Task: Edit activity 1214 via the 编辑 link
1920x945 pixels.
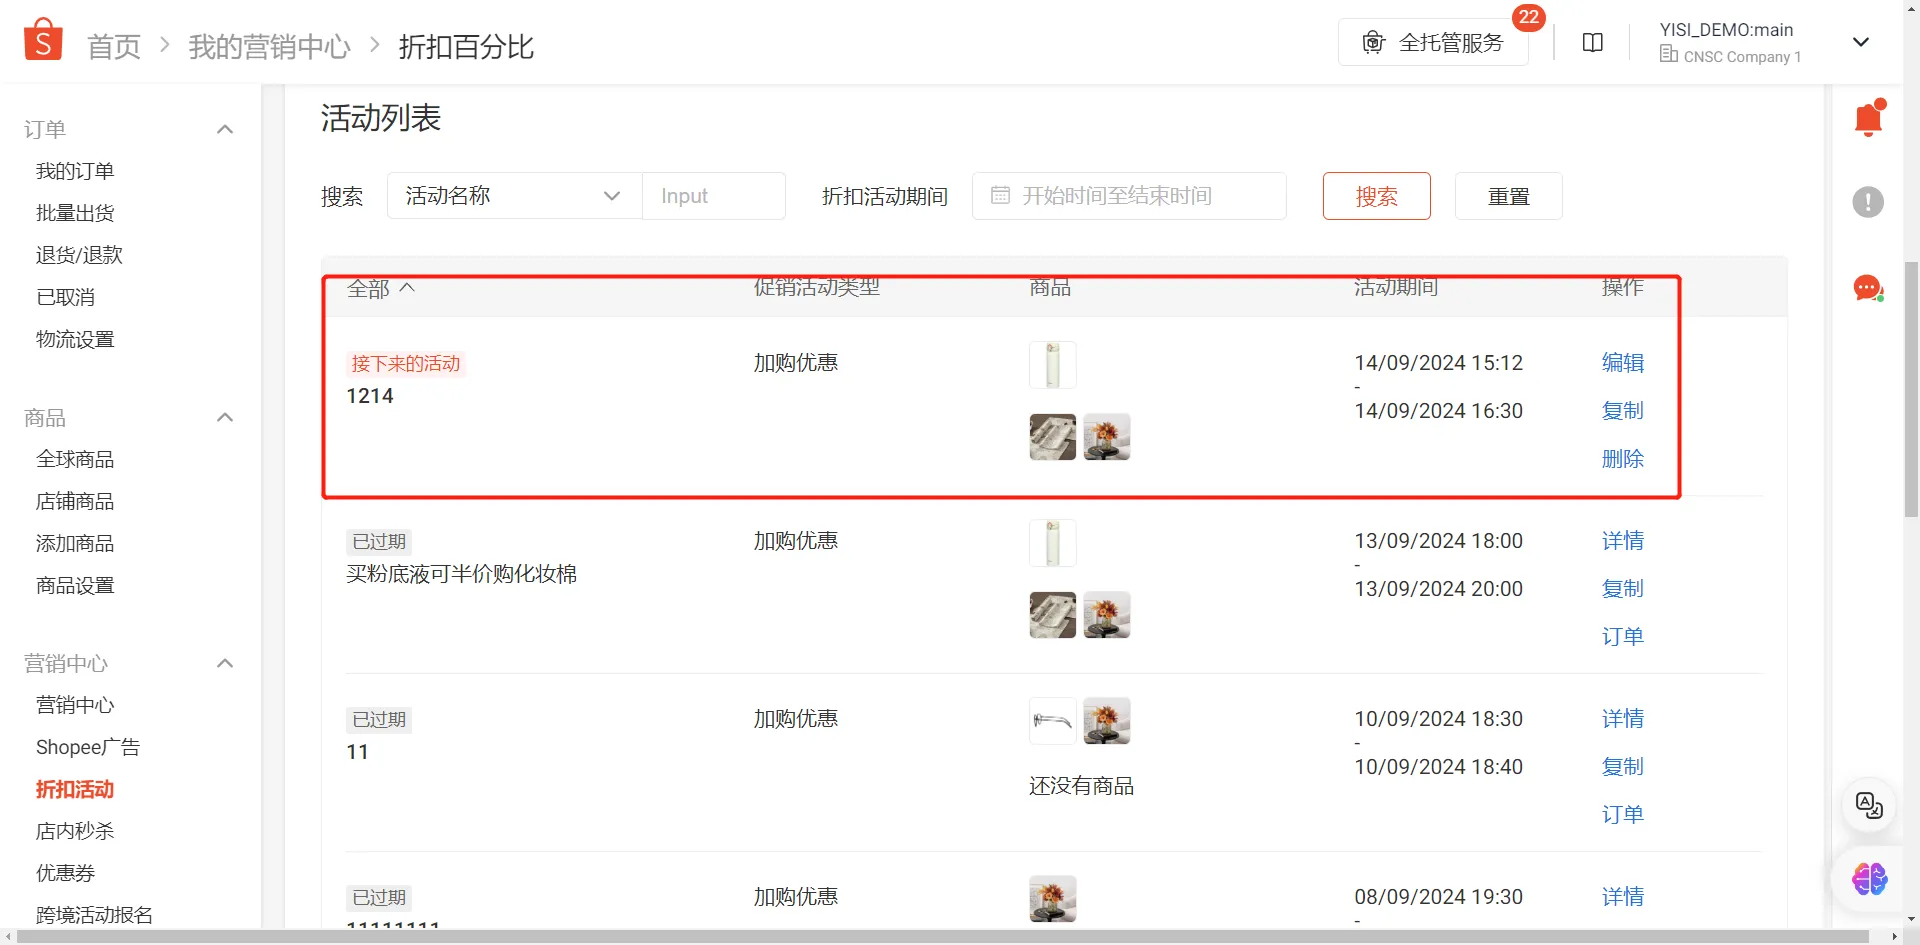Action: pyautogui.click(x=1622, y=363)
